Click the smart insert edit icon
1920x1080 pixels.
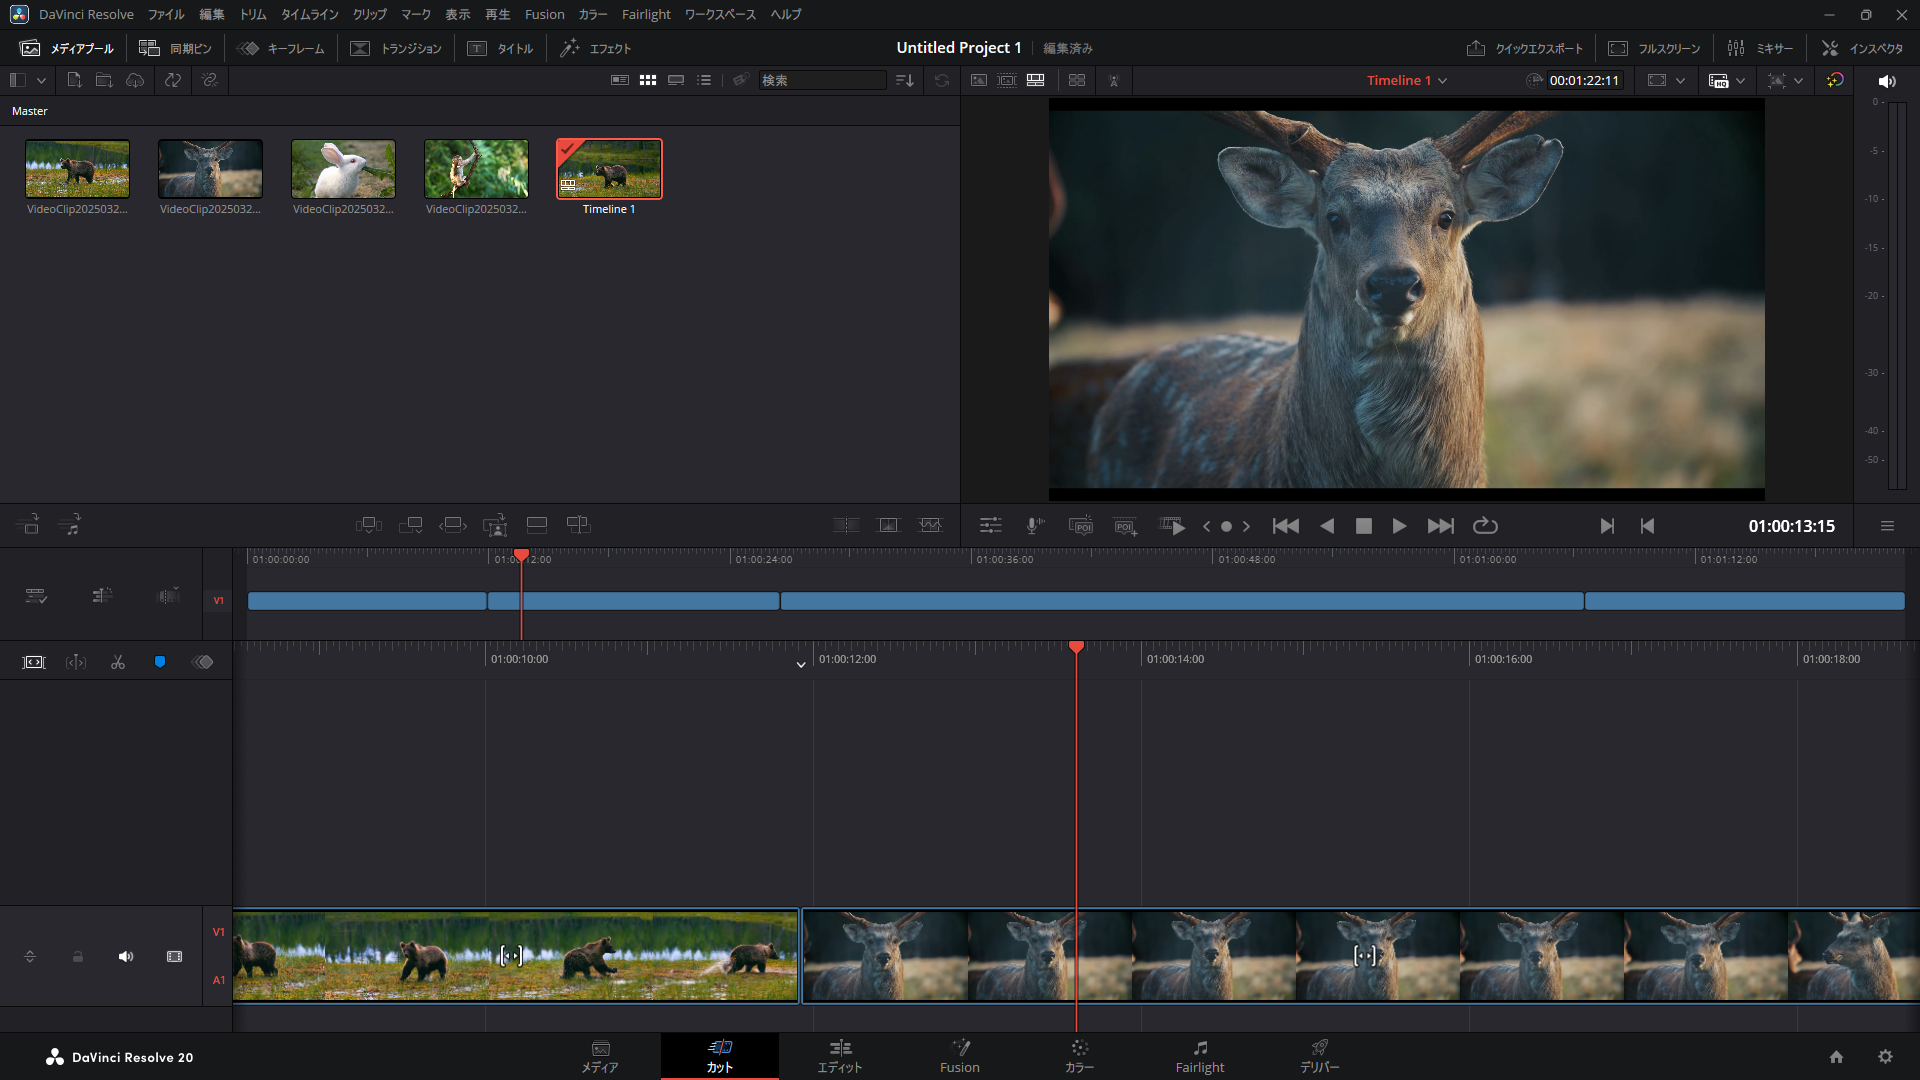[369, 525]
